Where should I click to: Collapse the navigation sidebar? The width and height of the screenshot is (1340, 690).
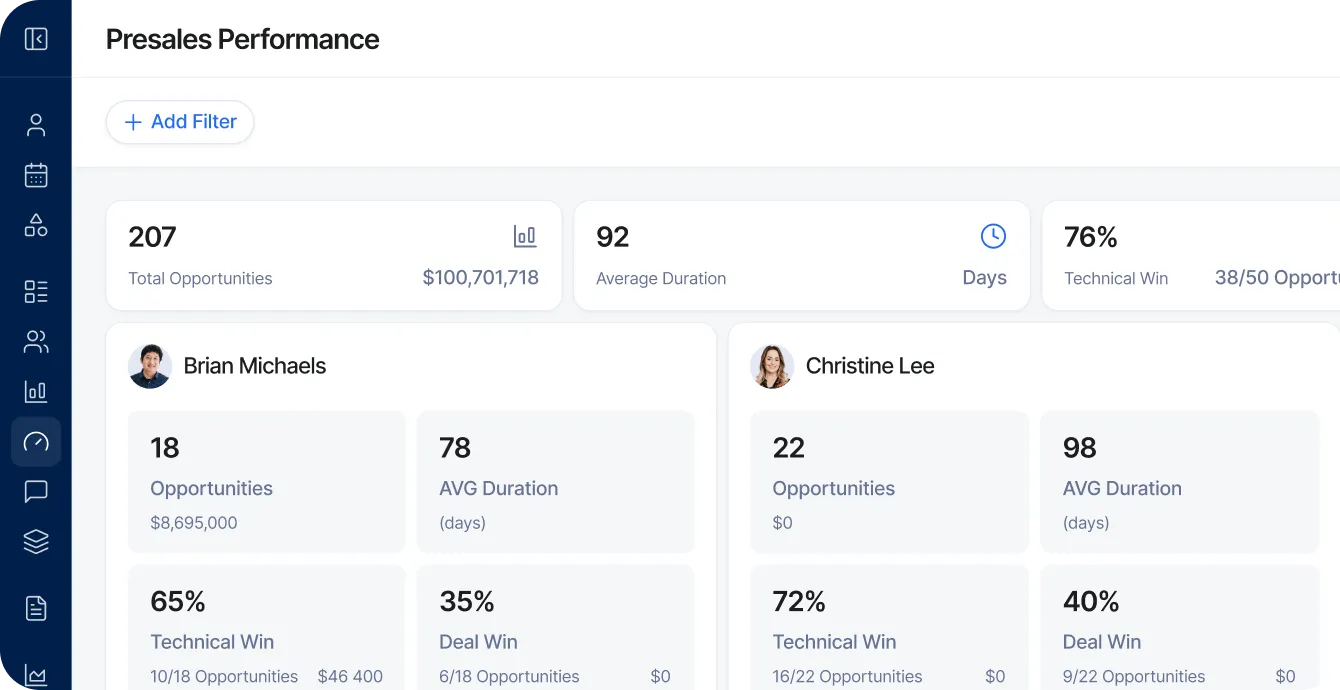point(36,38)
